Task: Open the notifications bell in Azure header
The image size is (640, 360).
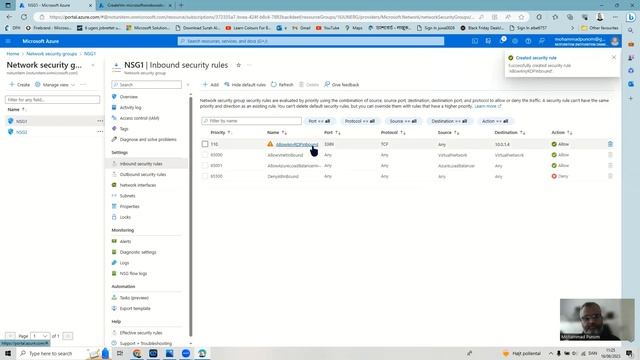Action: pyautogui.click(x=502, y=41)
